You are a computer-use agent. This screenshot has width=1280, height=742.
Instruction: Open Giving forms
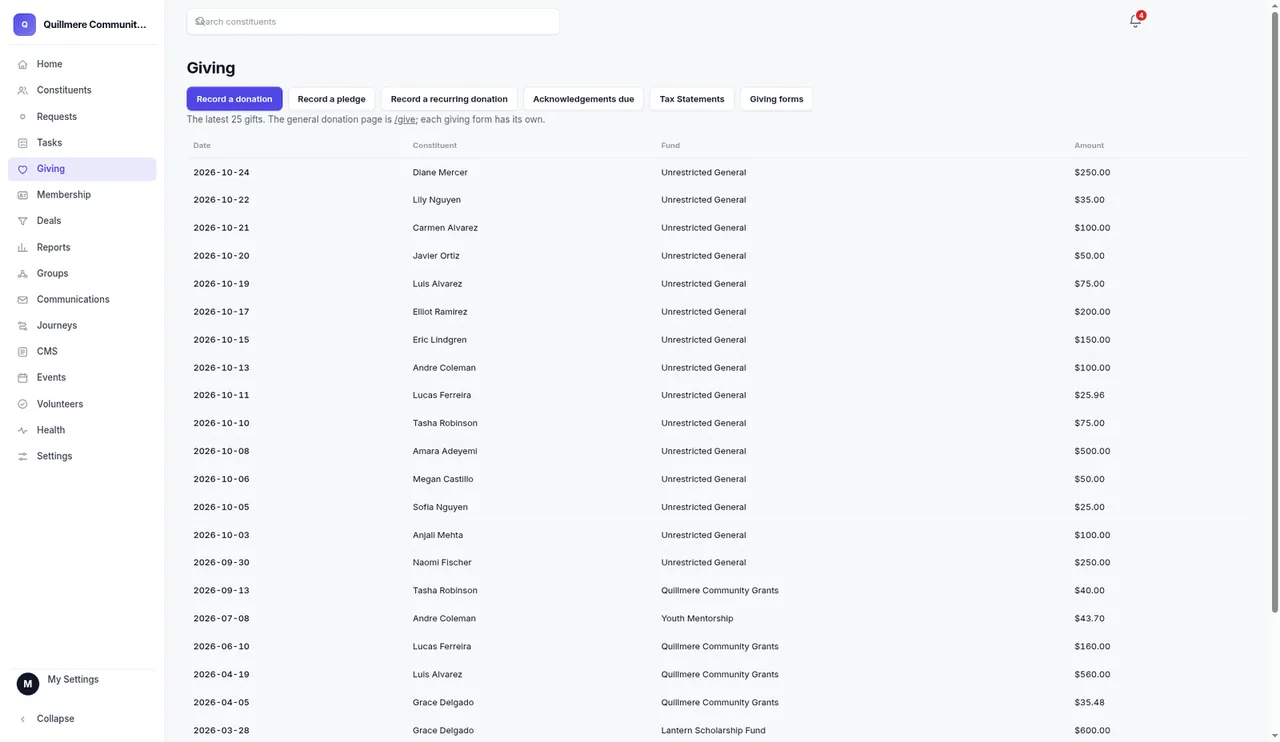[776, 99]
